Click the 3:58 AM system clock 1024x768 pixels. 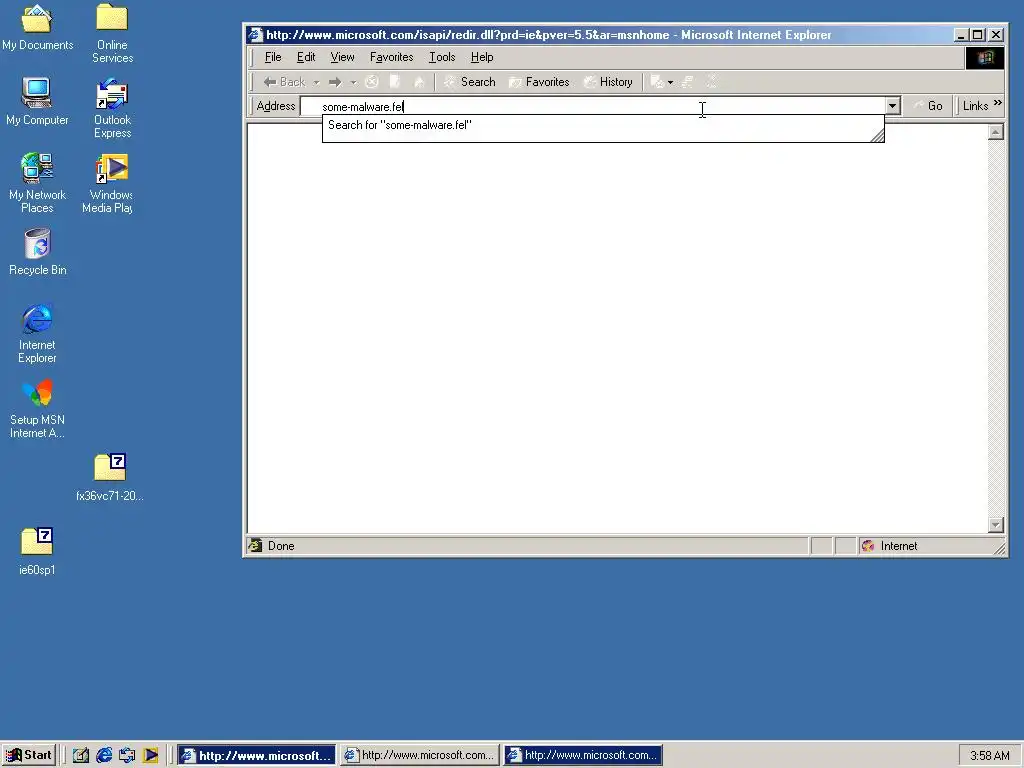pos(989,756)
